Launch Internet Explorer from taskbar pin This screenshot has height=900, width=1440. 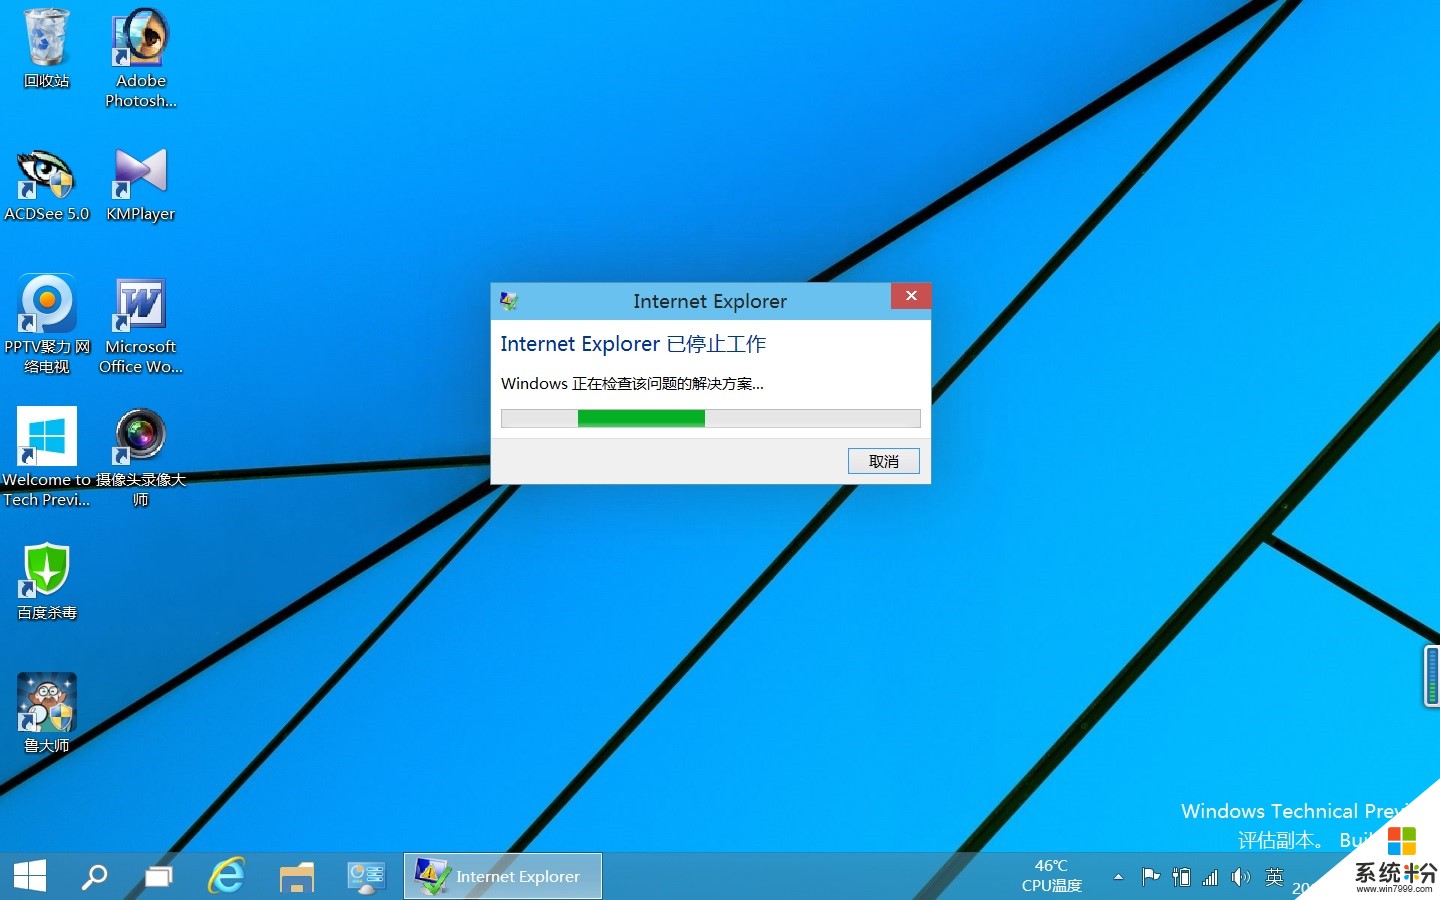[x=227, y=876]
